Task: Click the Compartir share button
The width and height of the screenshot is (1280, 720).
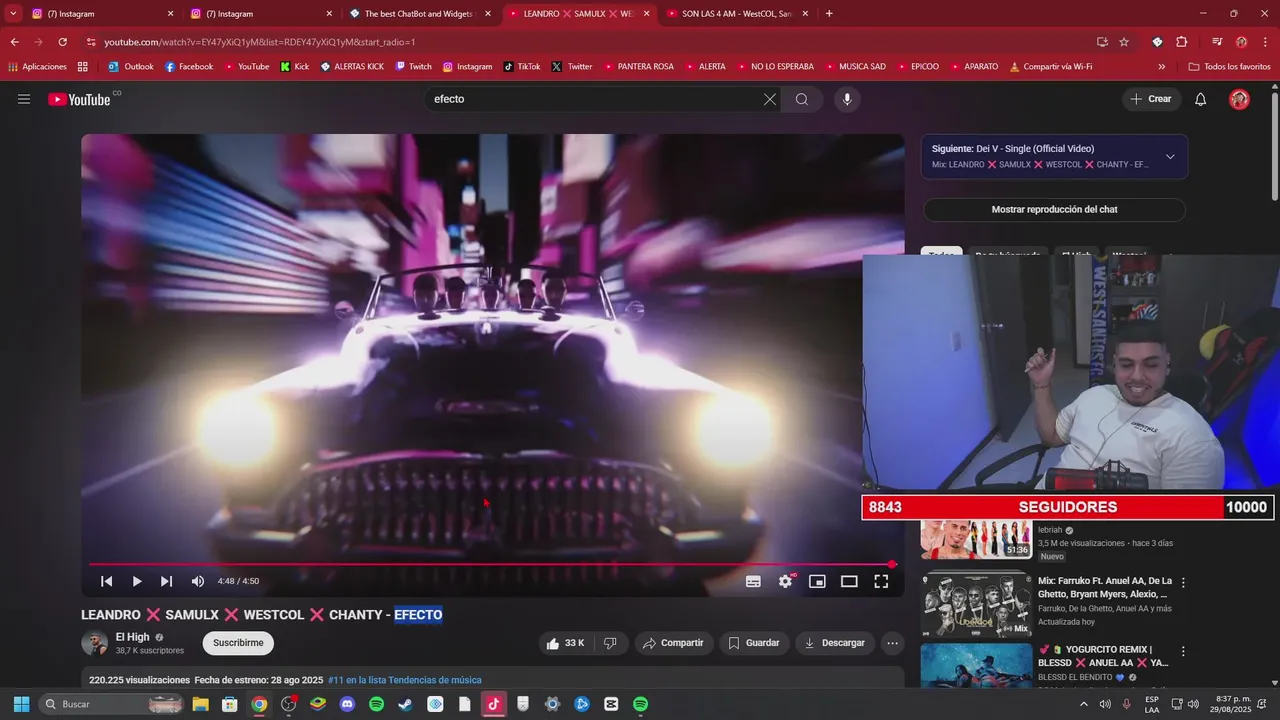Action: pyautogui.click(x=674, y=643)
